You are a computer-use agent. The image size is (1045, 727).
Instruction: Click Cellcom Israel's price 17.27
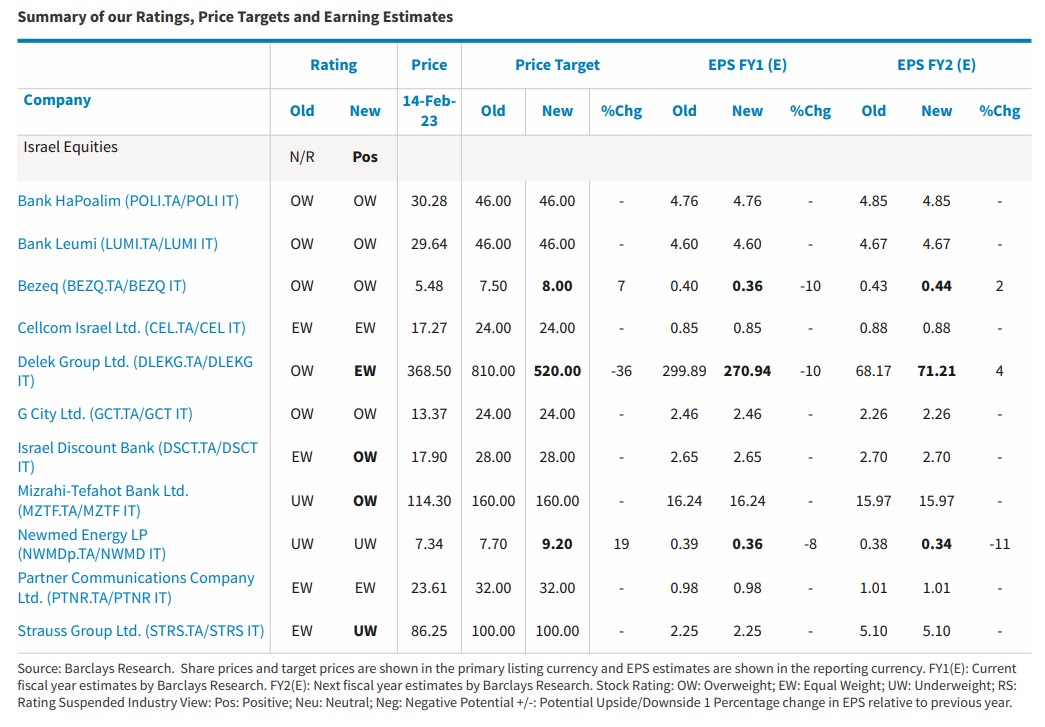point(429,328)
